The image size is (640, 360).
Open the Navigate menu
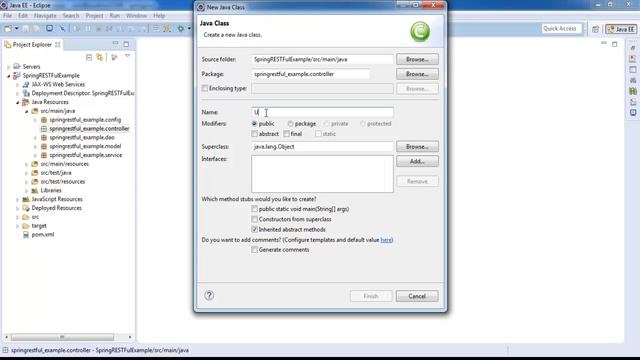coord(45,16)
